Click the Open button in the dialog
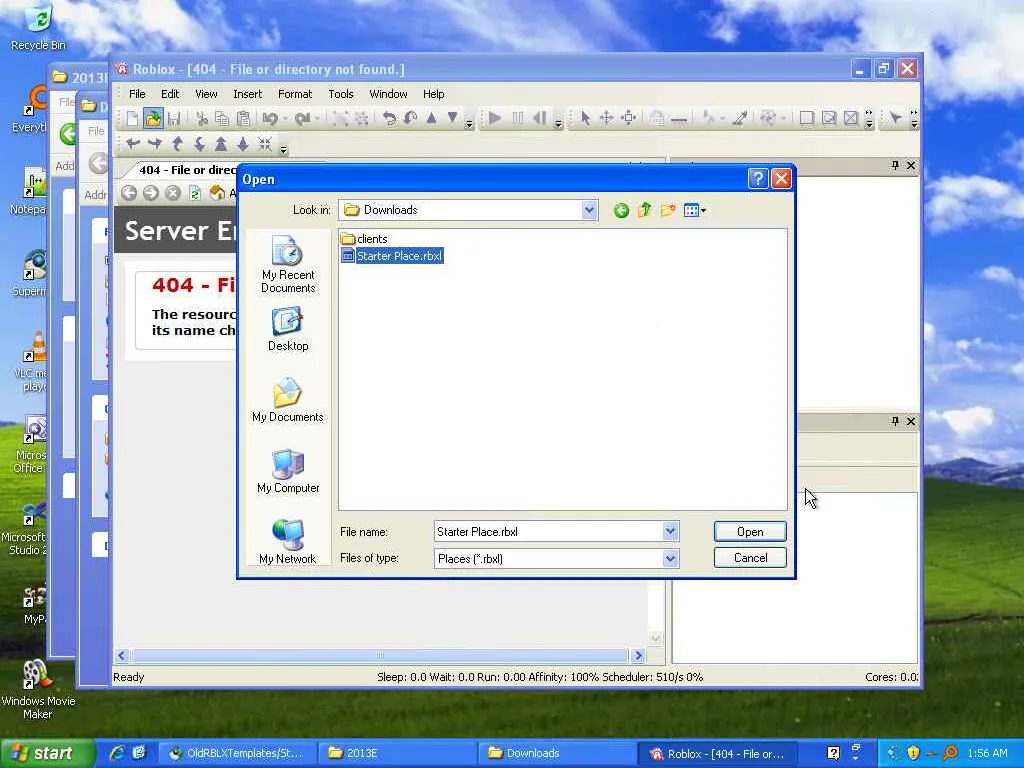 point(750,532)
